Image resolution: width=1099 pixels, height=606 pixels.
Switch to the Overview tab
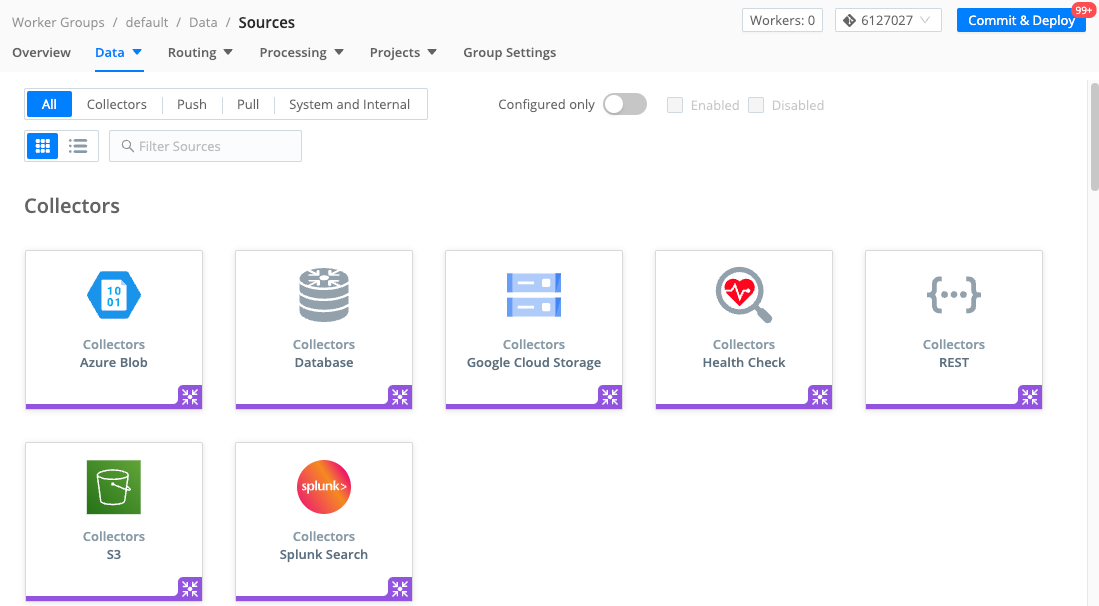click(x=41, y=52)
